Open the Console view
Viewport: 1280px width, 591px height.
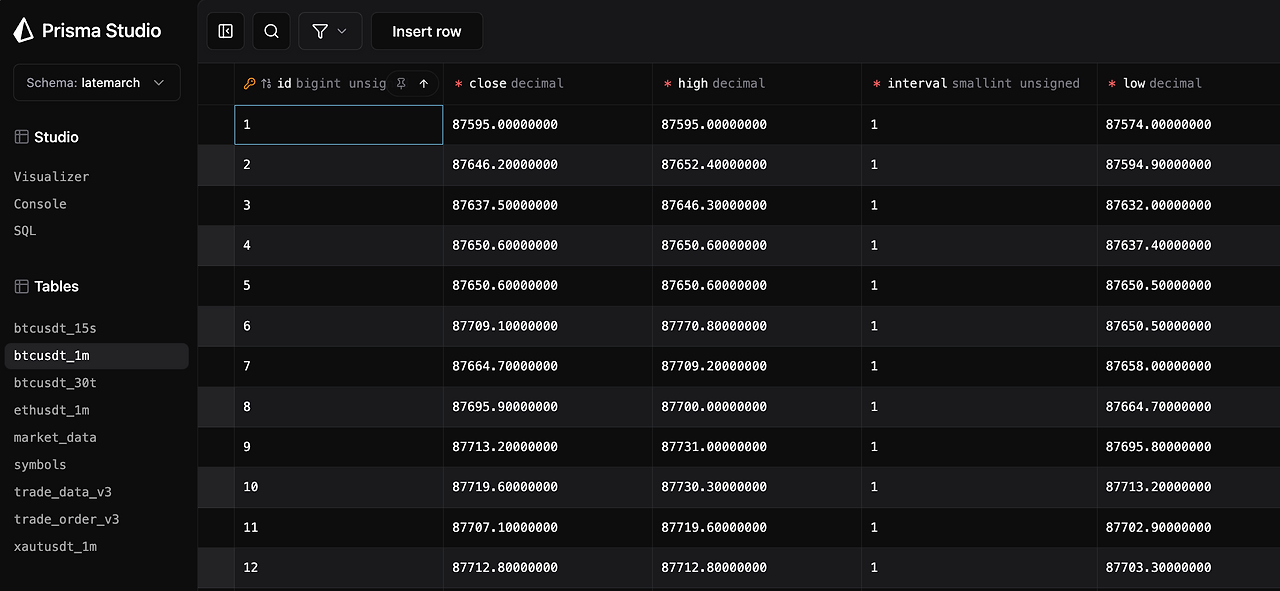pos(40,203)
